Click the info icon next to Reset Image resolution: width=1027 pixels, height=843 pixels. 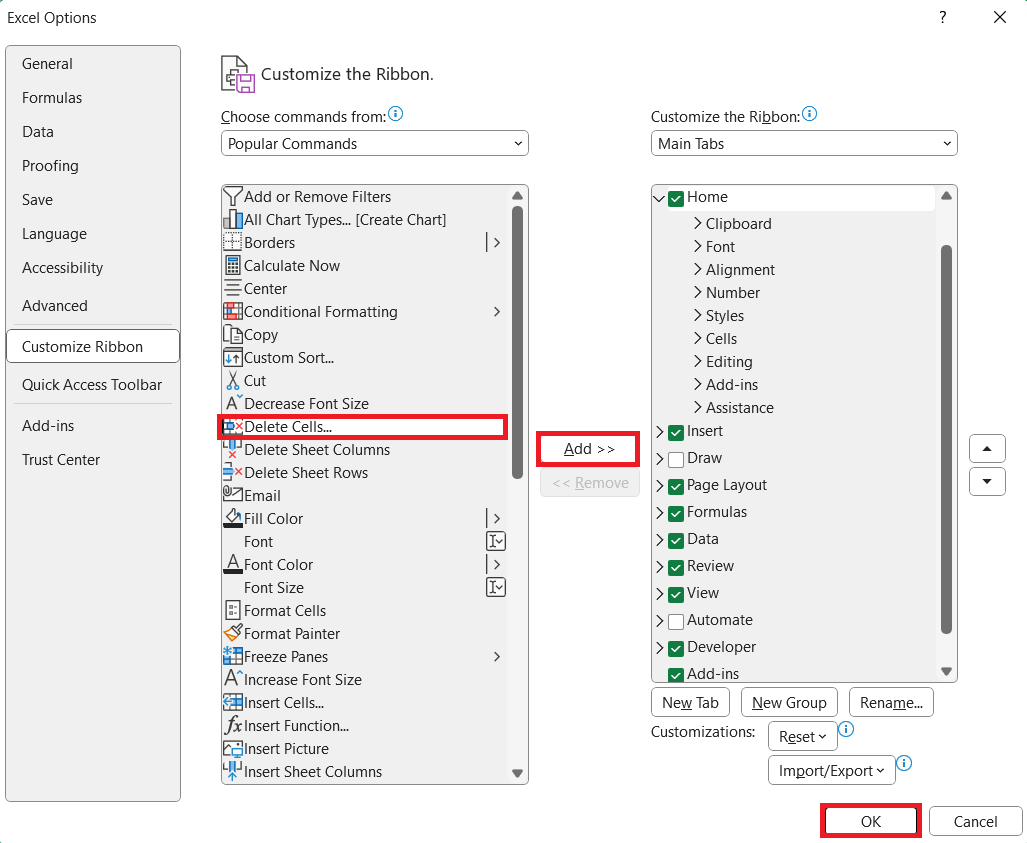(x=846, y=729)
